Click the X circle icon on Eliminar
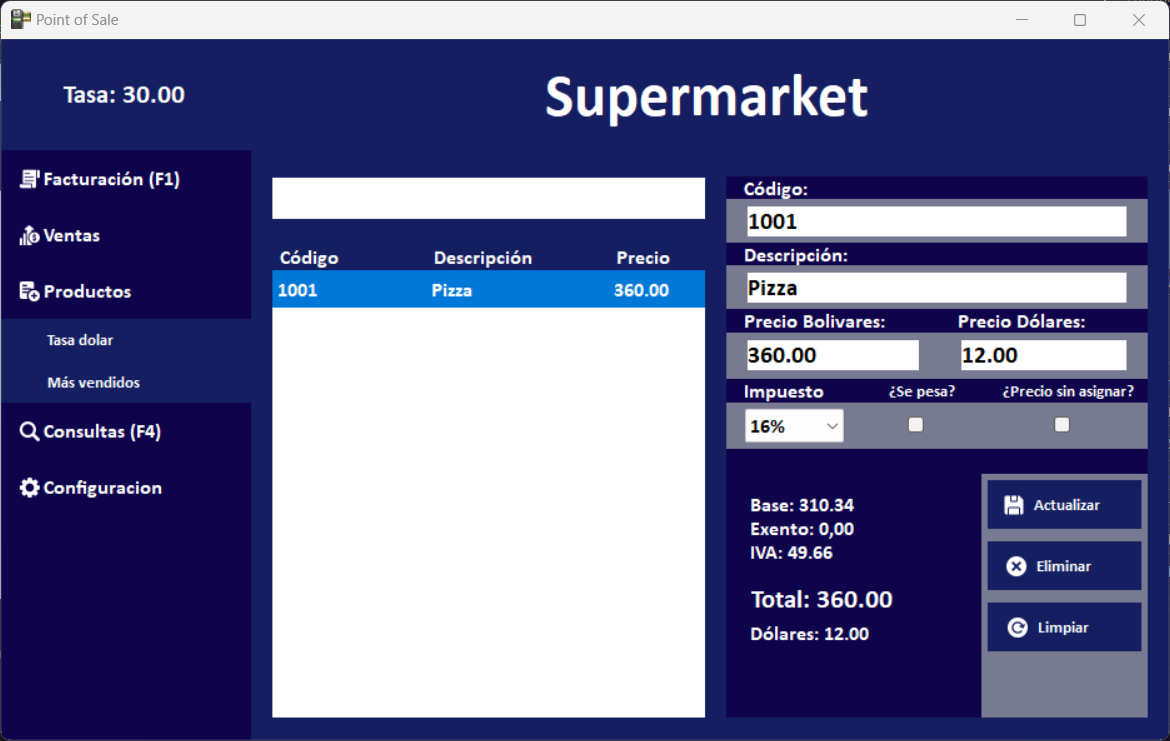 (1016, 567)
